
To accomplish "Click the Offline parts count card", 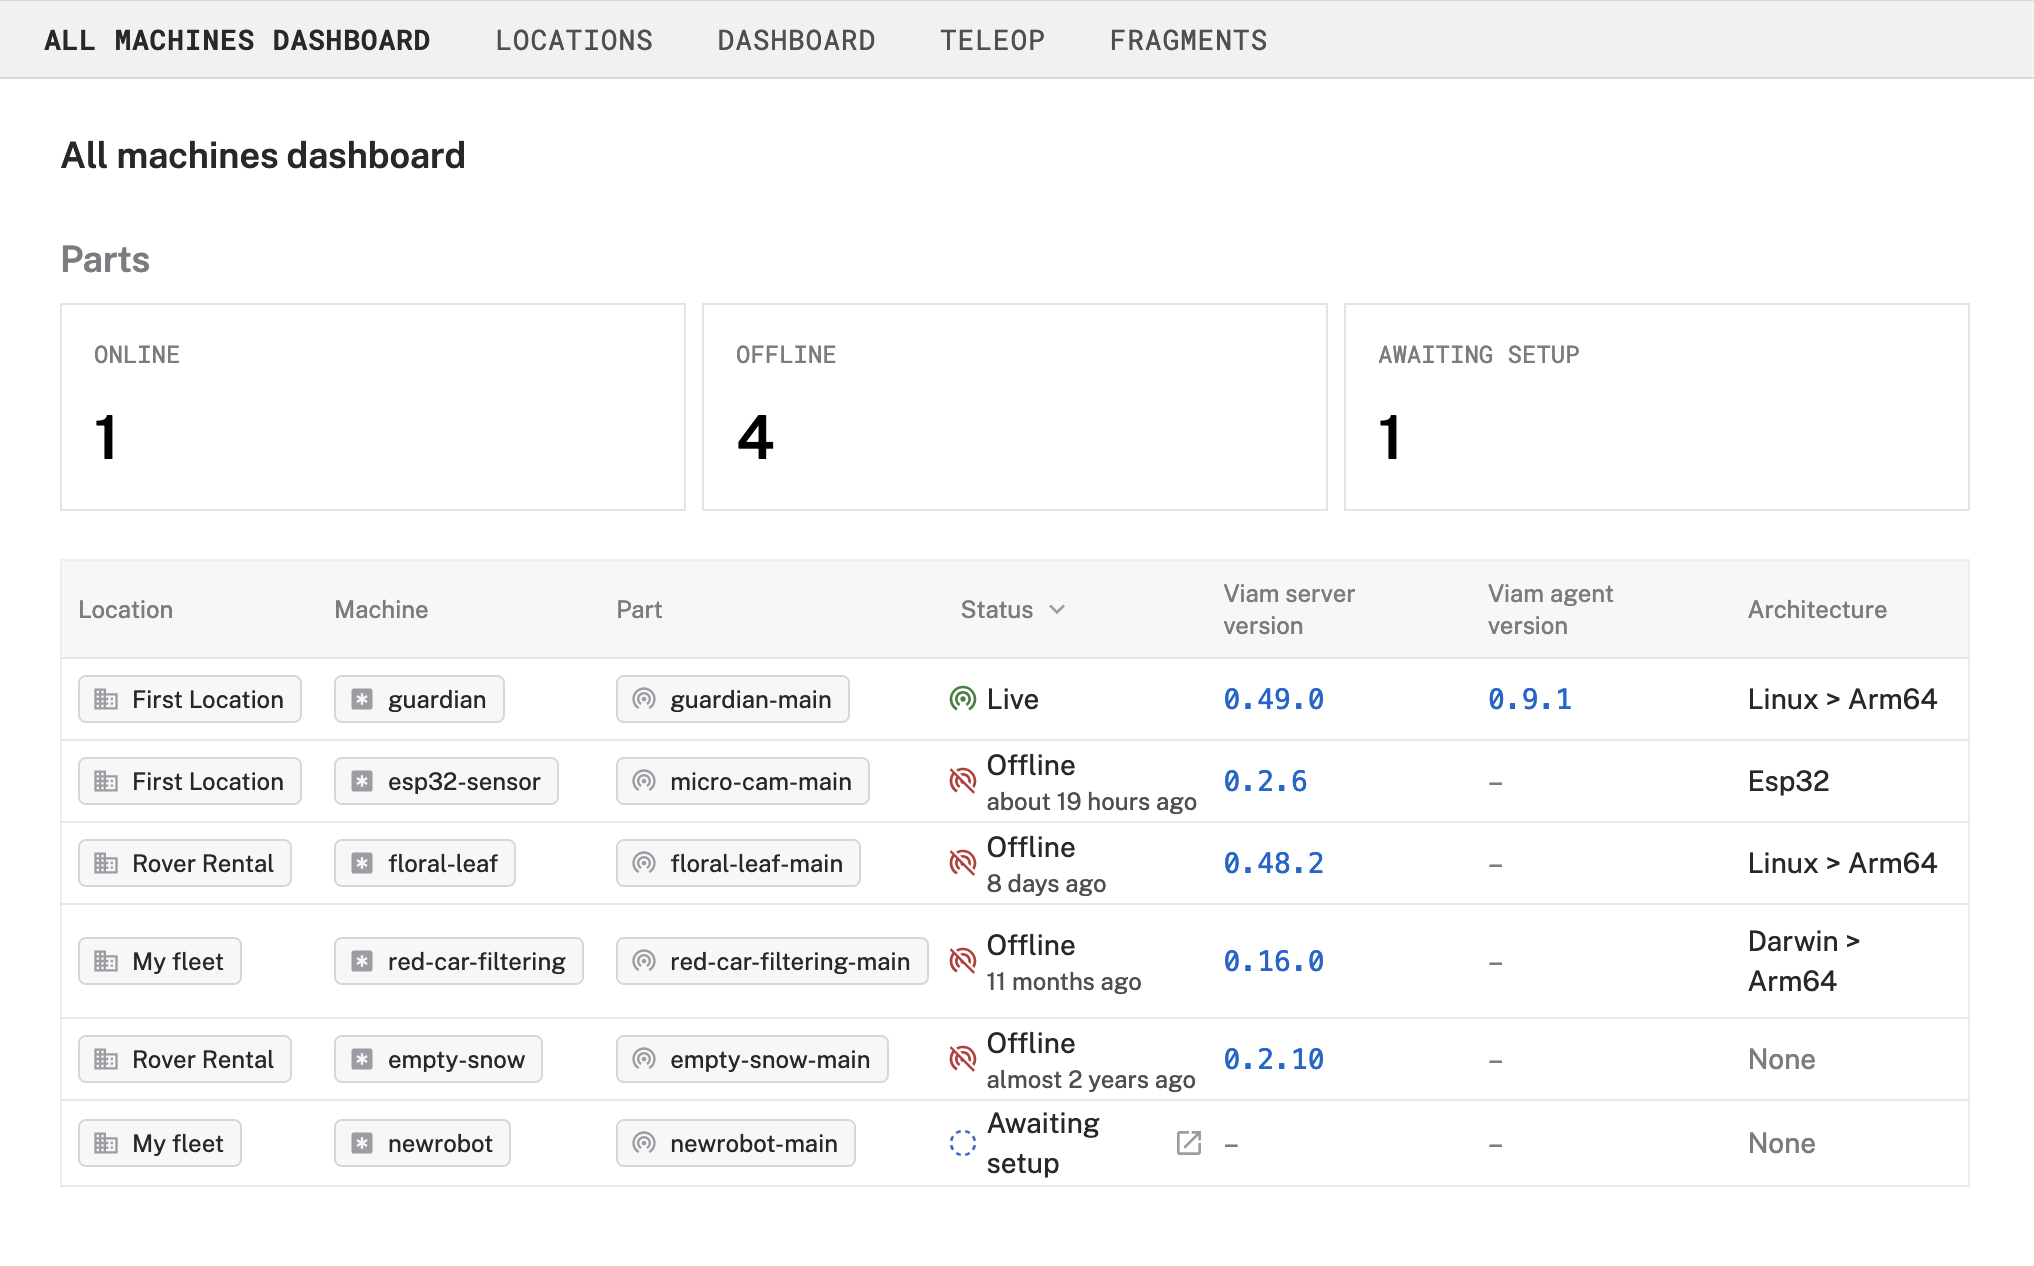I will click(1014, 407).
